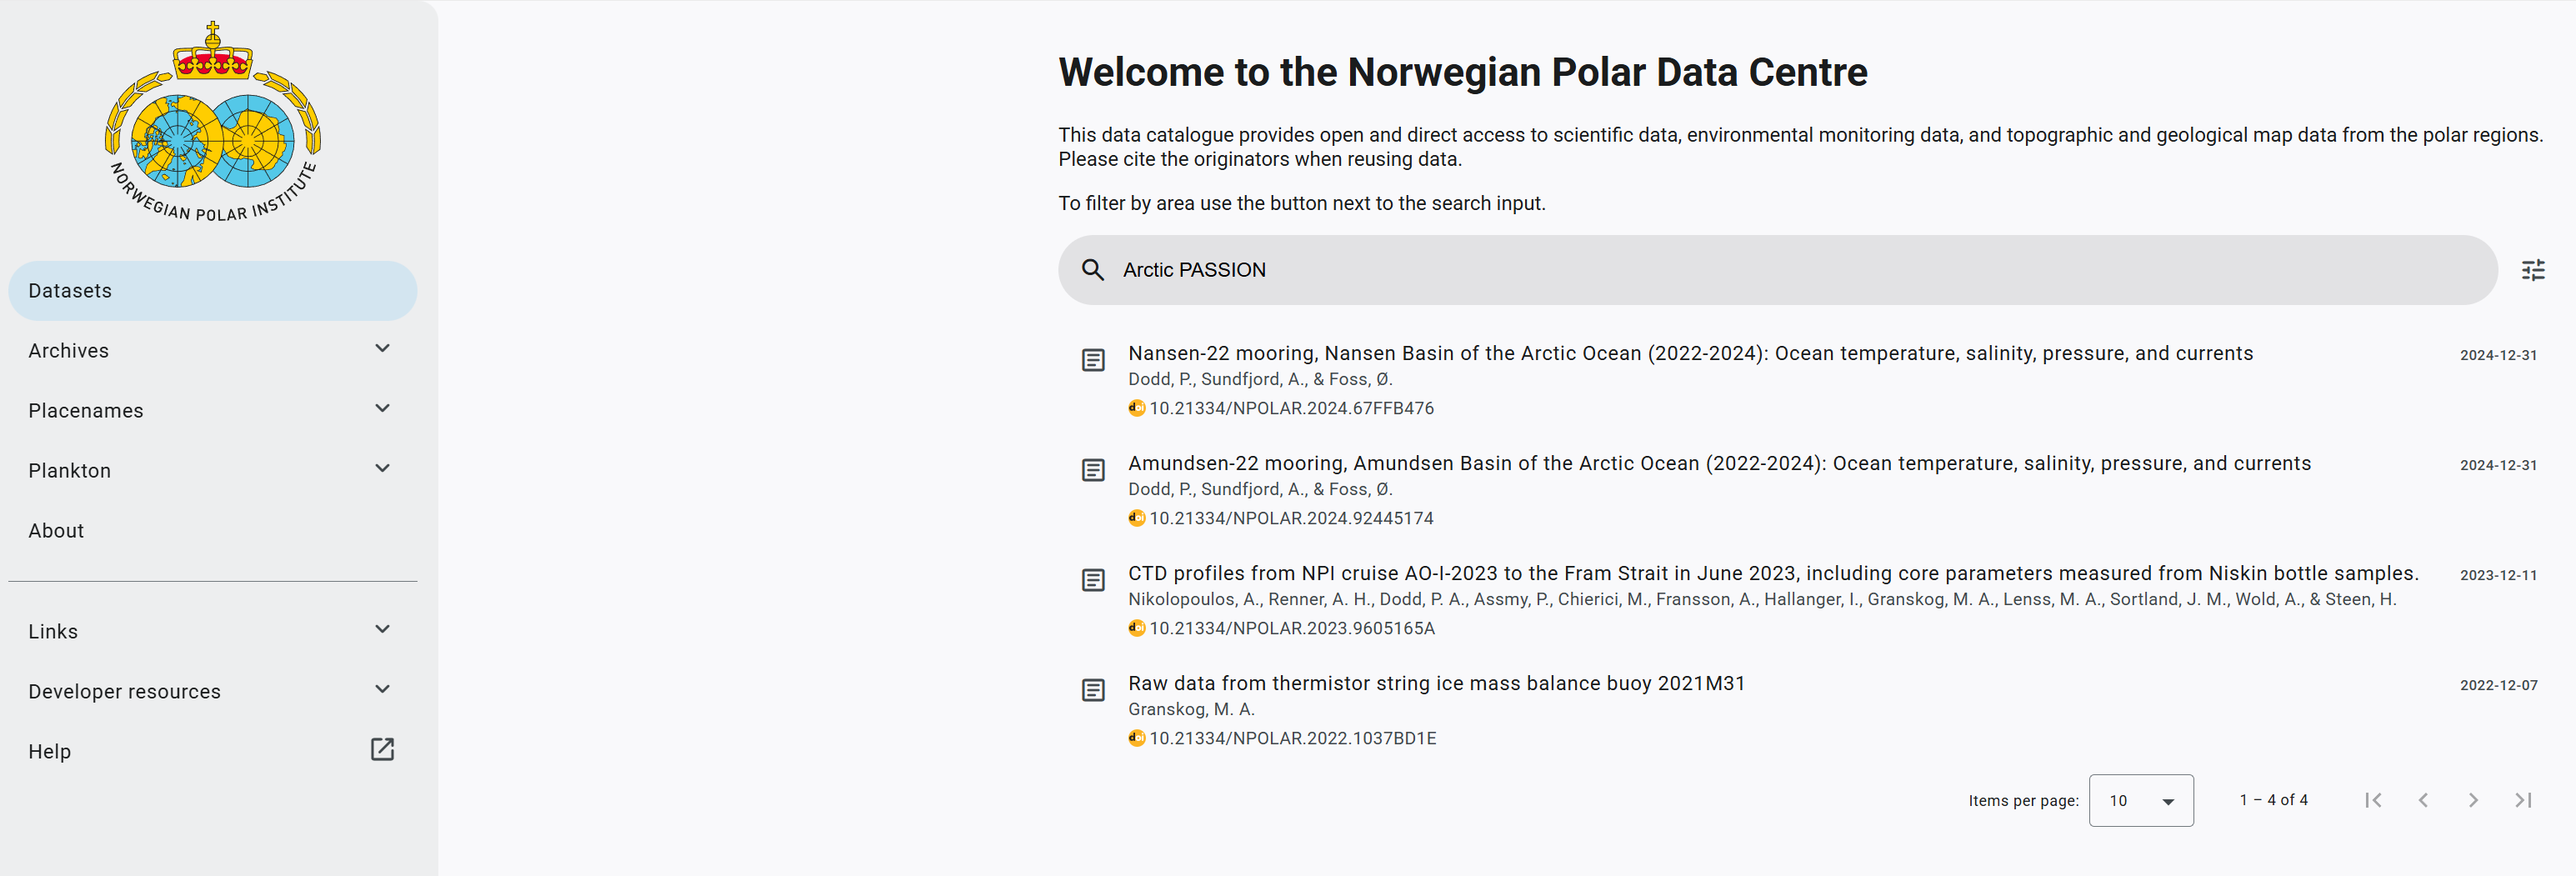This screenshot has width=2576, height=876.
Task: Click the filter options icon beside search
Action: 2533,270
